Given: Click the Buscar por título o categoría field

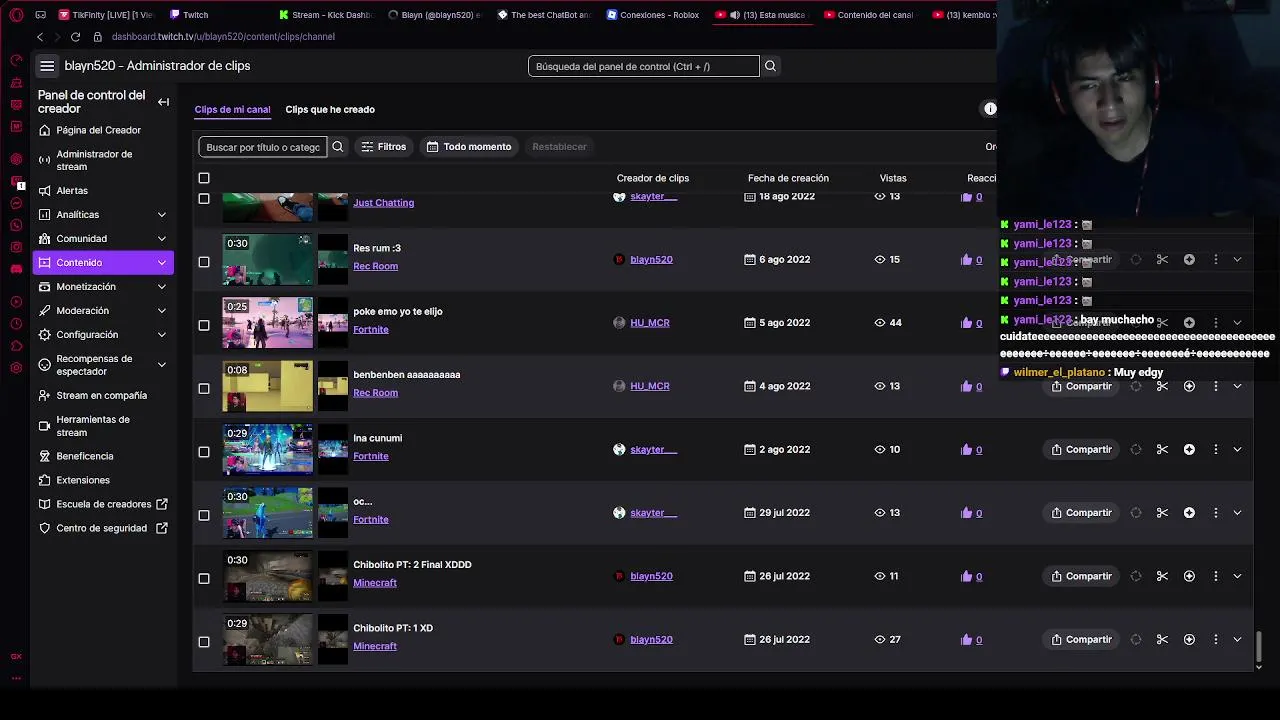Looking at the screenshot, I should point(263,147).
